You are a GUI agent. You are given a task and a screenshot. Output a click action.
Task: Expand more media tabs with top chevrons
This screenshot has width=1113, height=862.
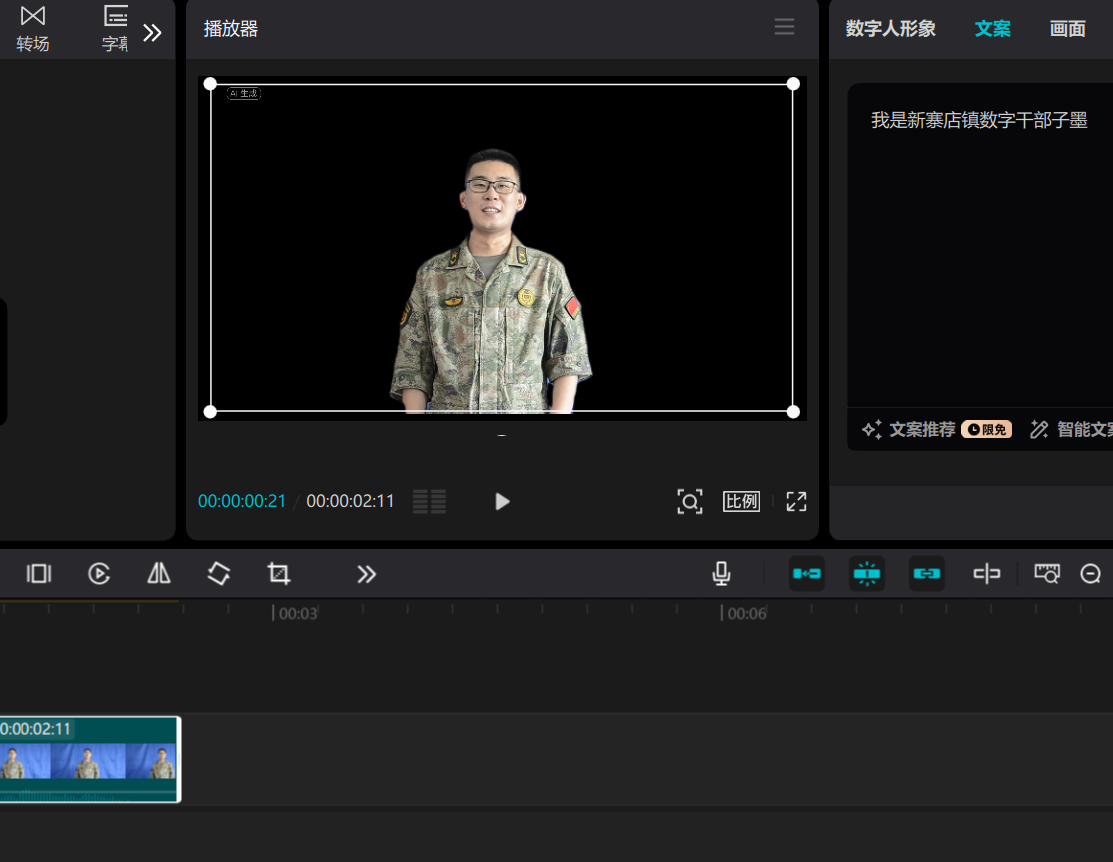(x=152, y=33)
